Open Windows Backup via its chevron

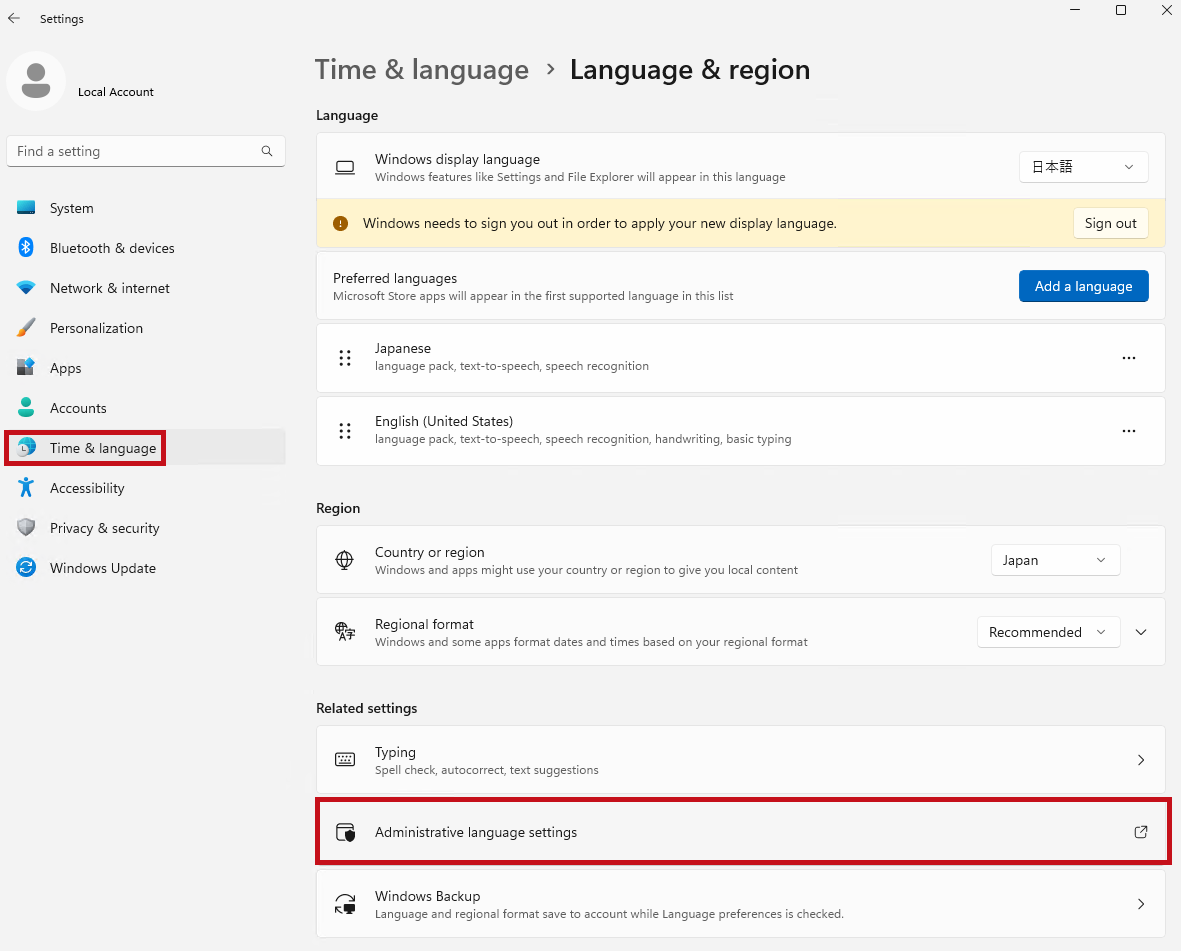tap(1140, 904)
